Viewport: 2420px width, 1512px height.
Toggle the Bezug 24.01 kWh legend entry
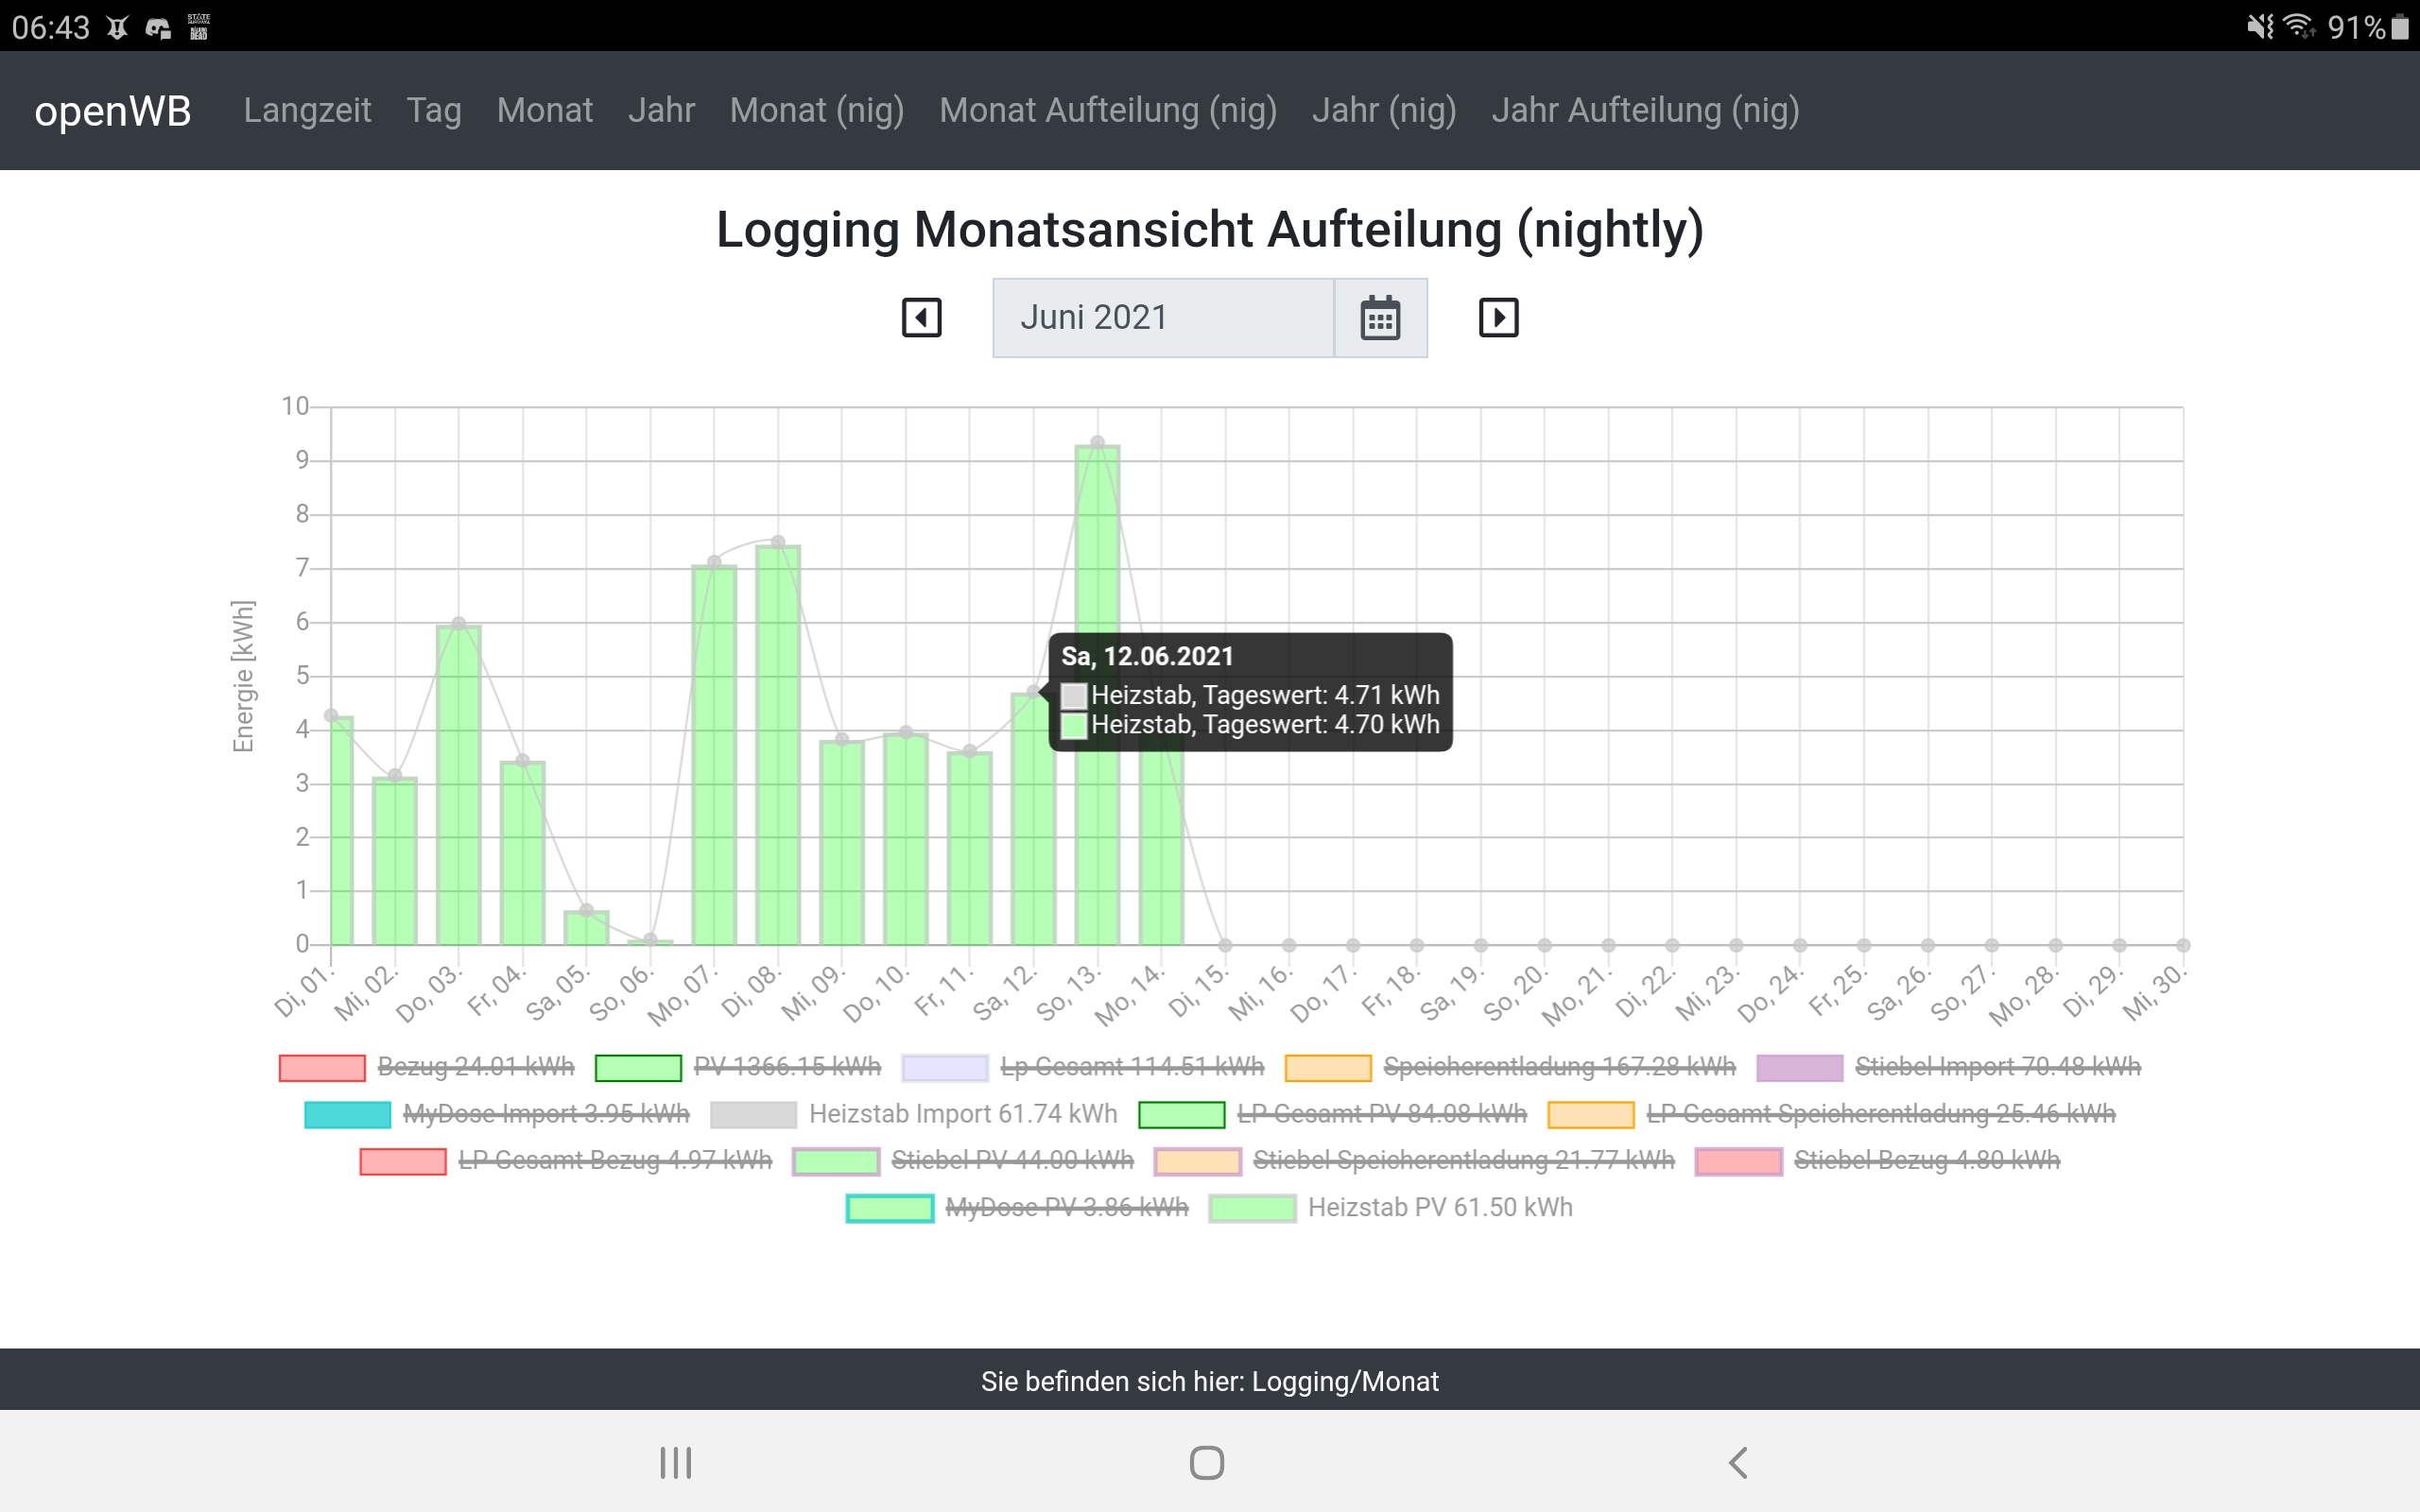475,1067
